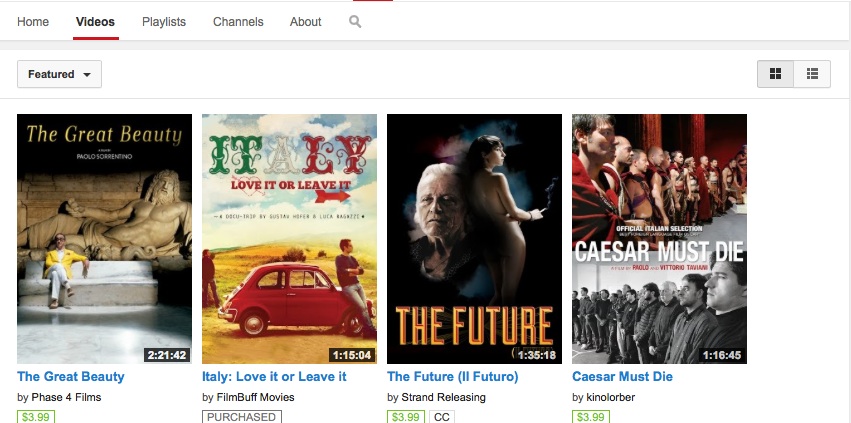Click the PURCHASED badge under Italy movie

[x=240, y=416]
